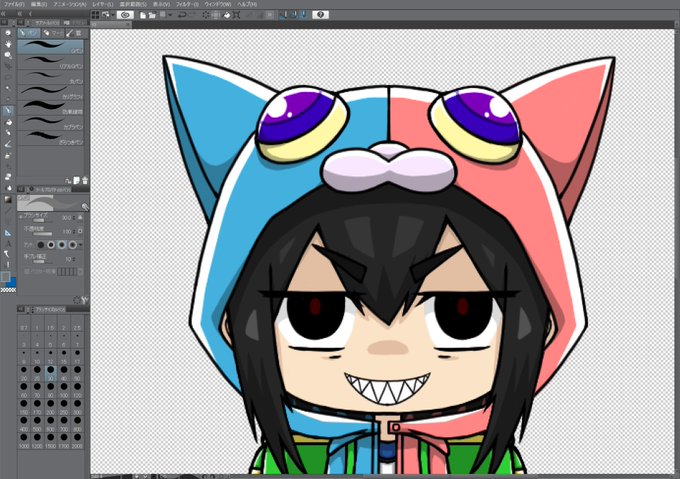Open dropdown next to save icon

[x=170, y=15]
